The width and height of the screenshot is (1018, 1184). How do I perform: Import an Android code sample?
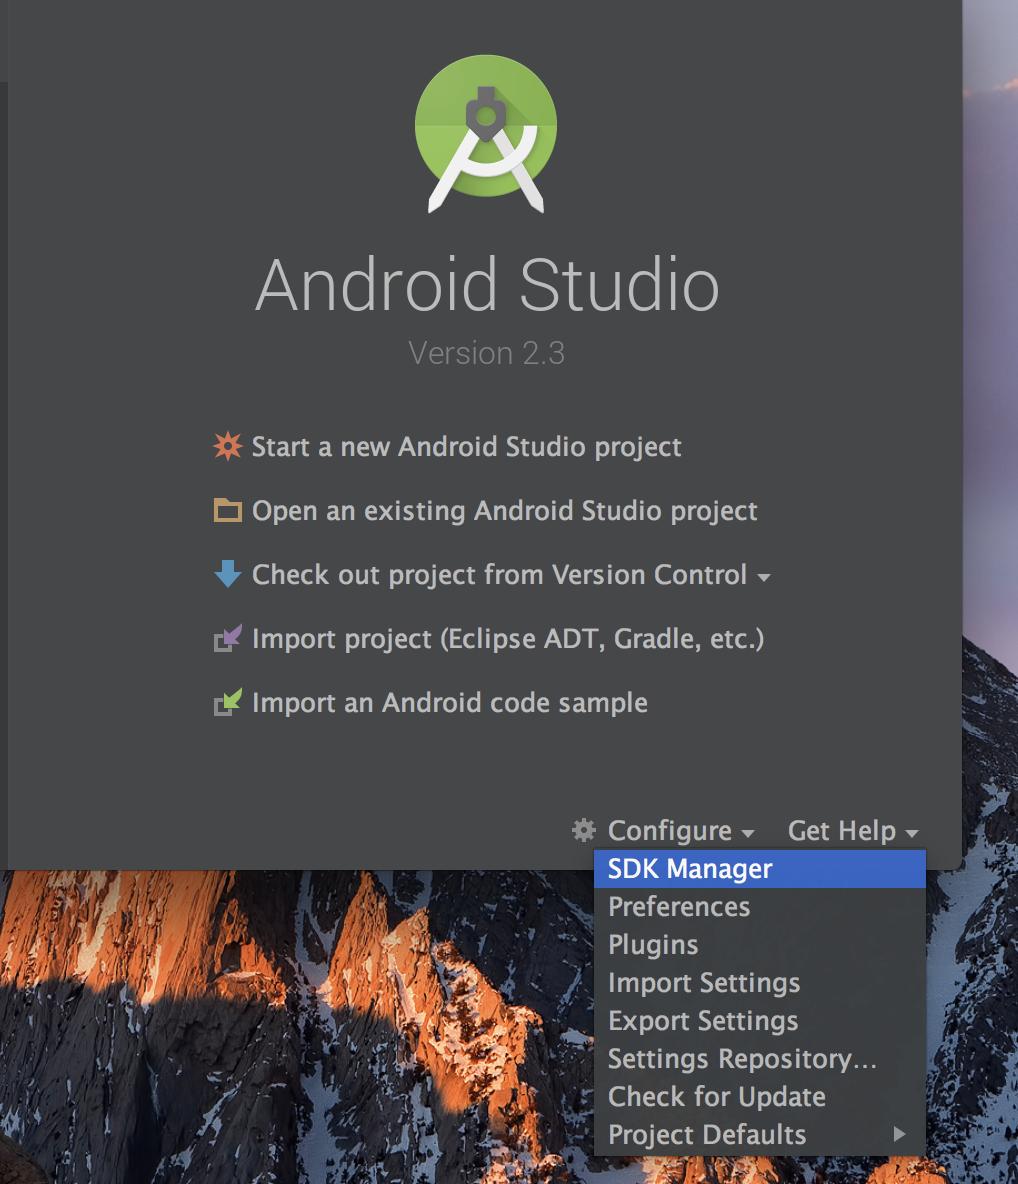449,703
